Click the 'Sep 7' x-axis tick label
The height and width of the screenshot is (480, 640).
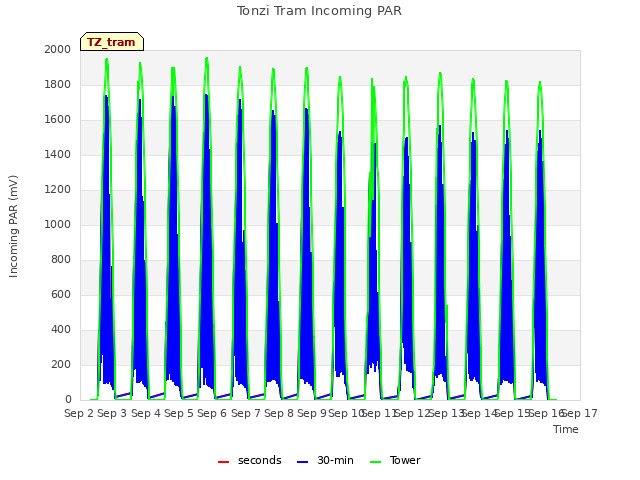tap(246, 413)
